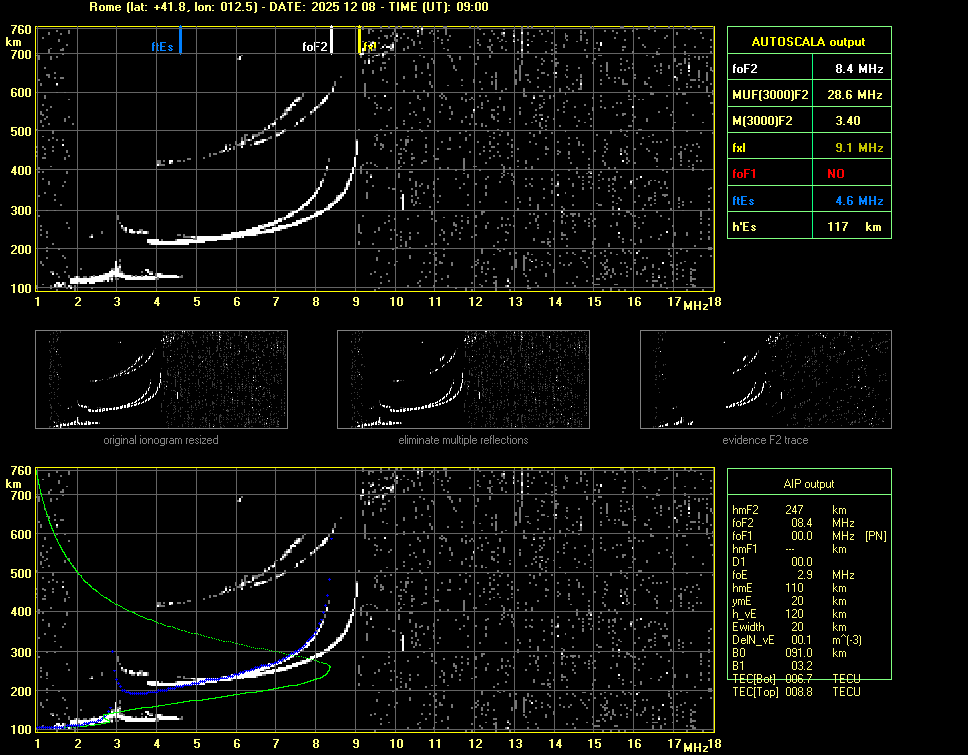
Task: Click the yellow fxI marker on top ionogram
Action: 360,41
